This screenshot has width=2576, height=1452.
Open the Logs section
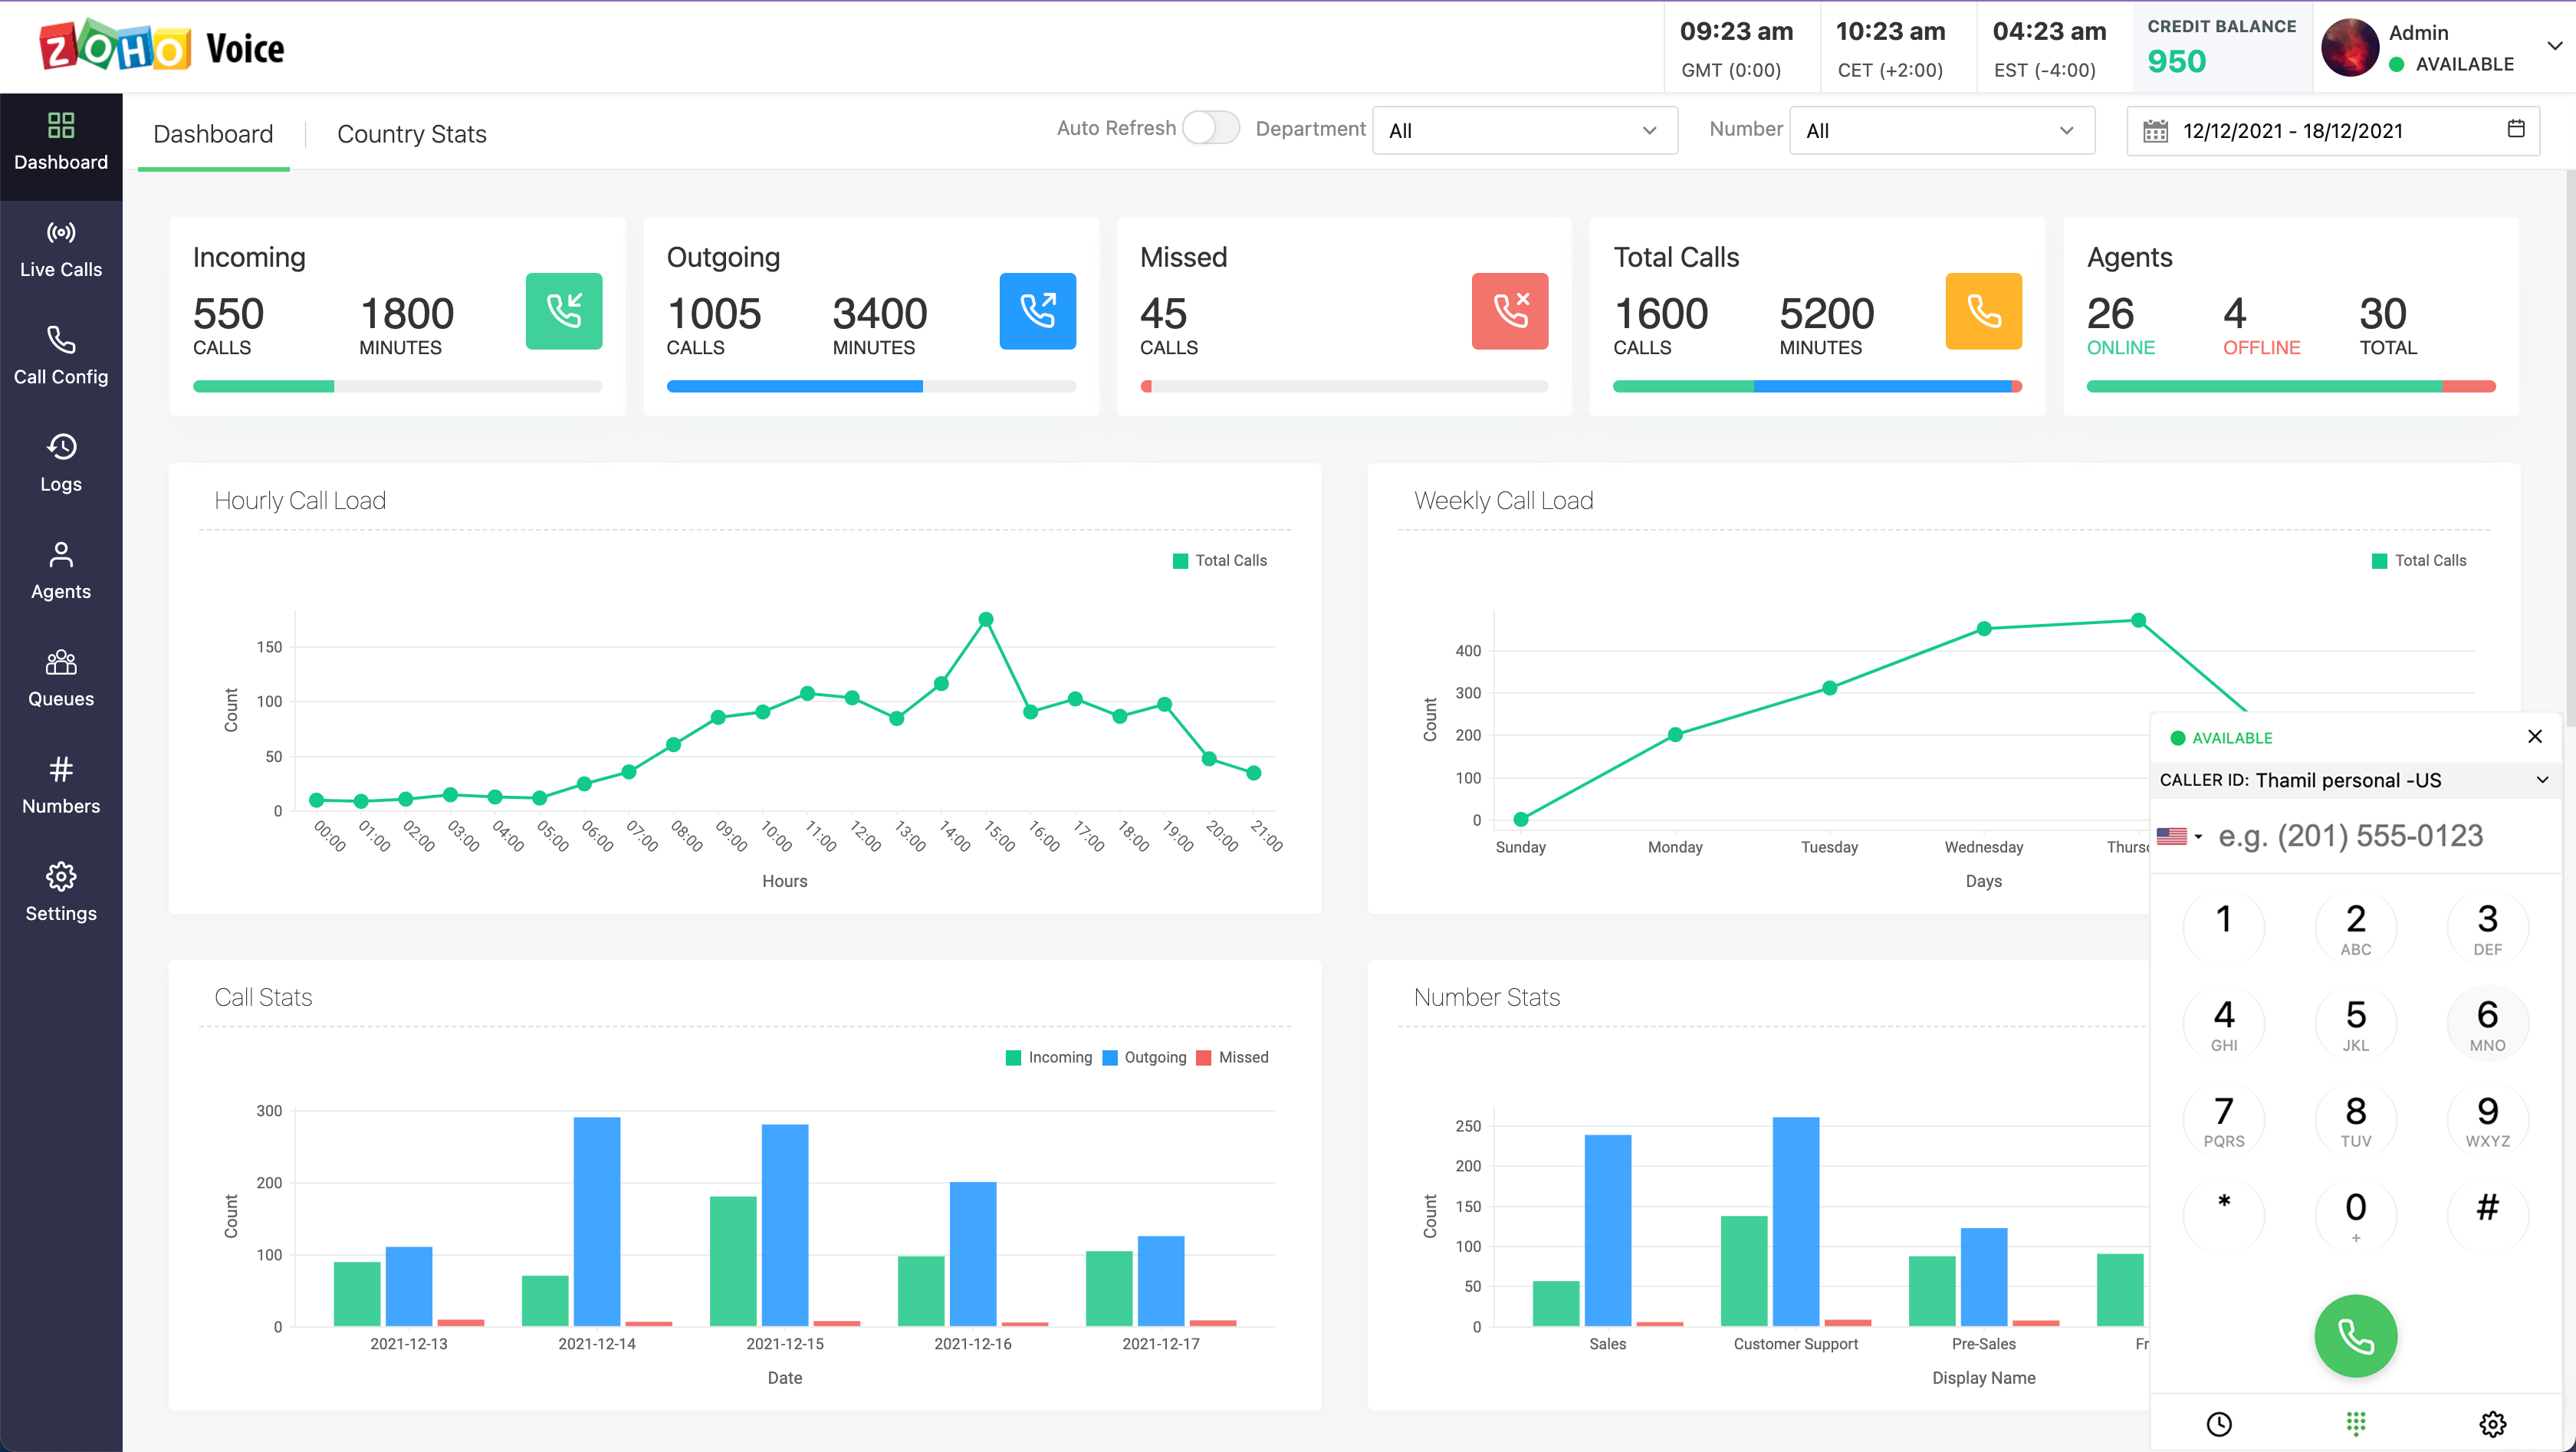(61, 462)
